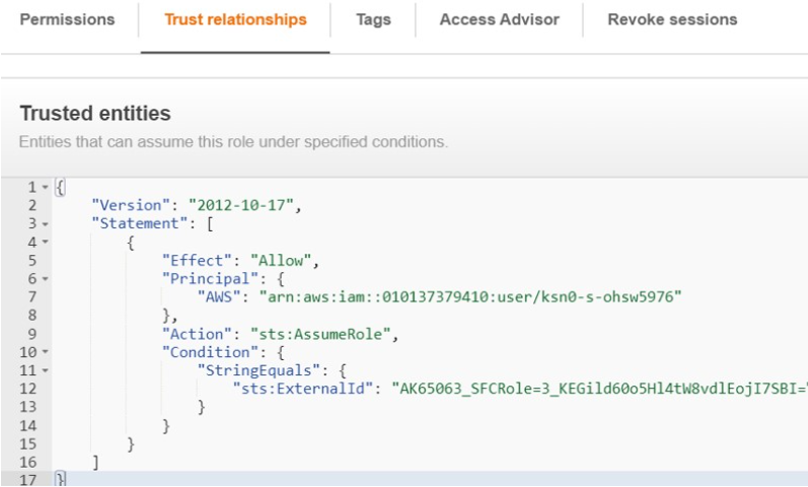
Task: Collapse the Principal block fold arrow
Action: coord(45,279)
